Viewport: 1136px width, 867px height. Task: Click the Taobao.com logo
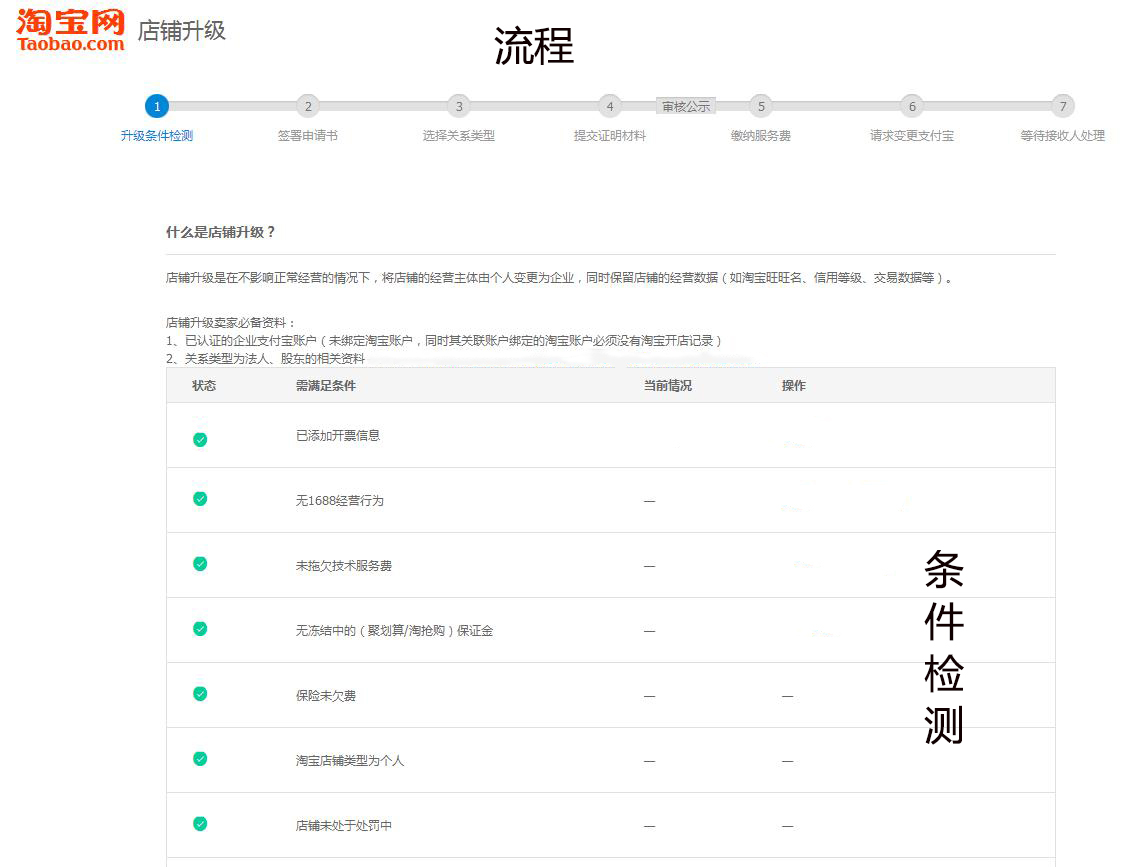(71, 30)
